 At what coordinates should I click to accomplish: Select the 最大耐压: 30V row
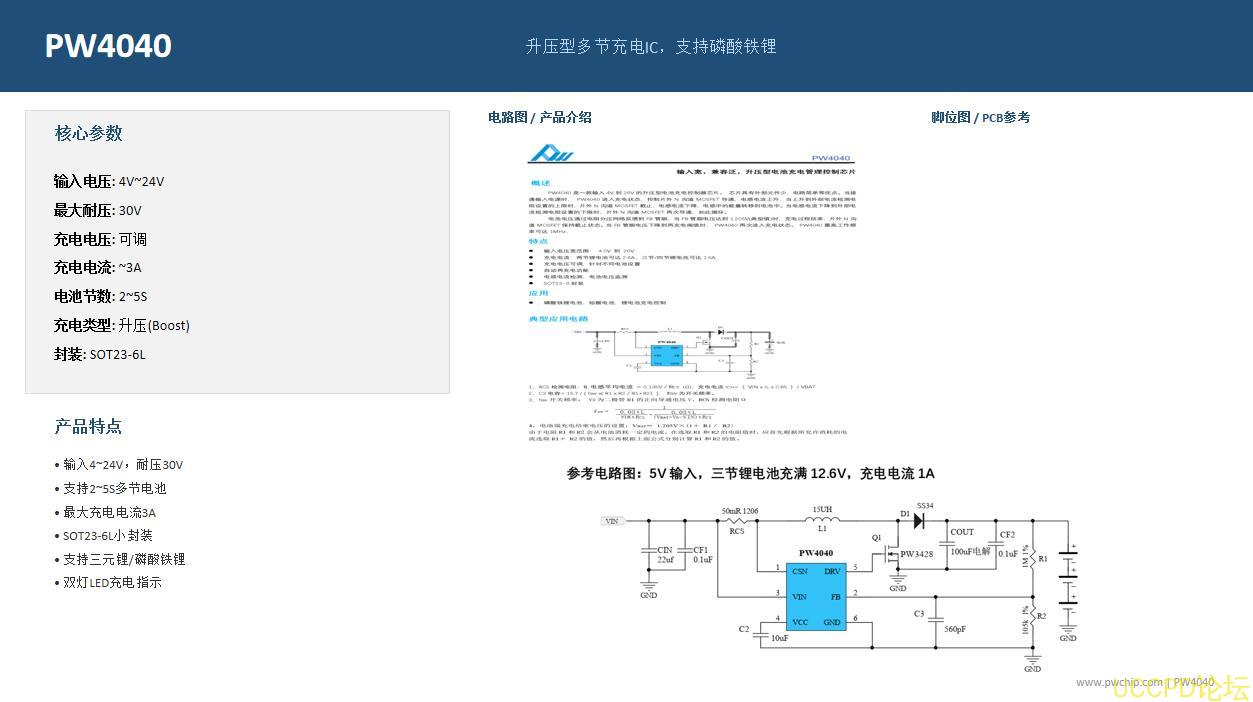[x=98, y=210]
